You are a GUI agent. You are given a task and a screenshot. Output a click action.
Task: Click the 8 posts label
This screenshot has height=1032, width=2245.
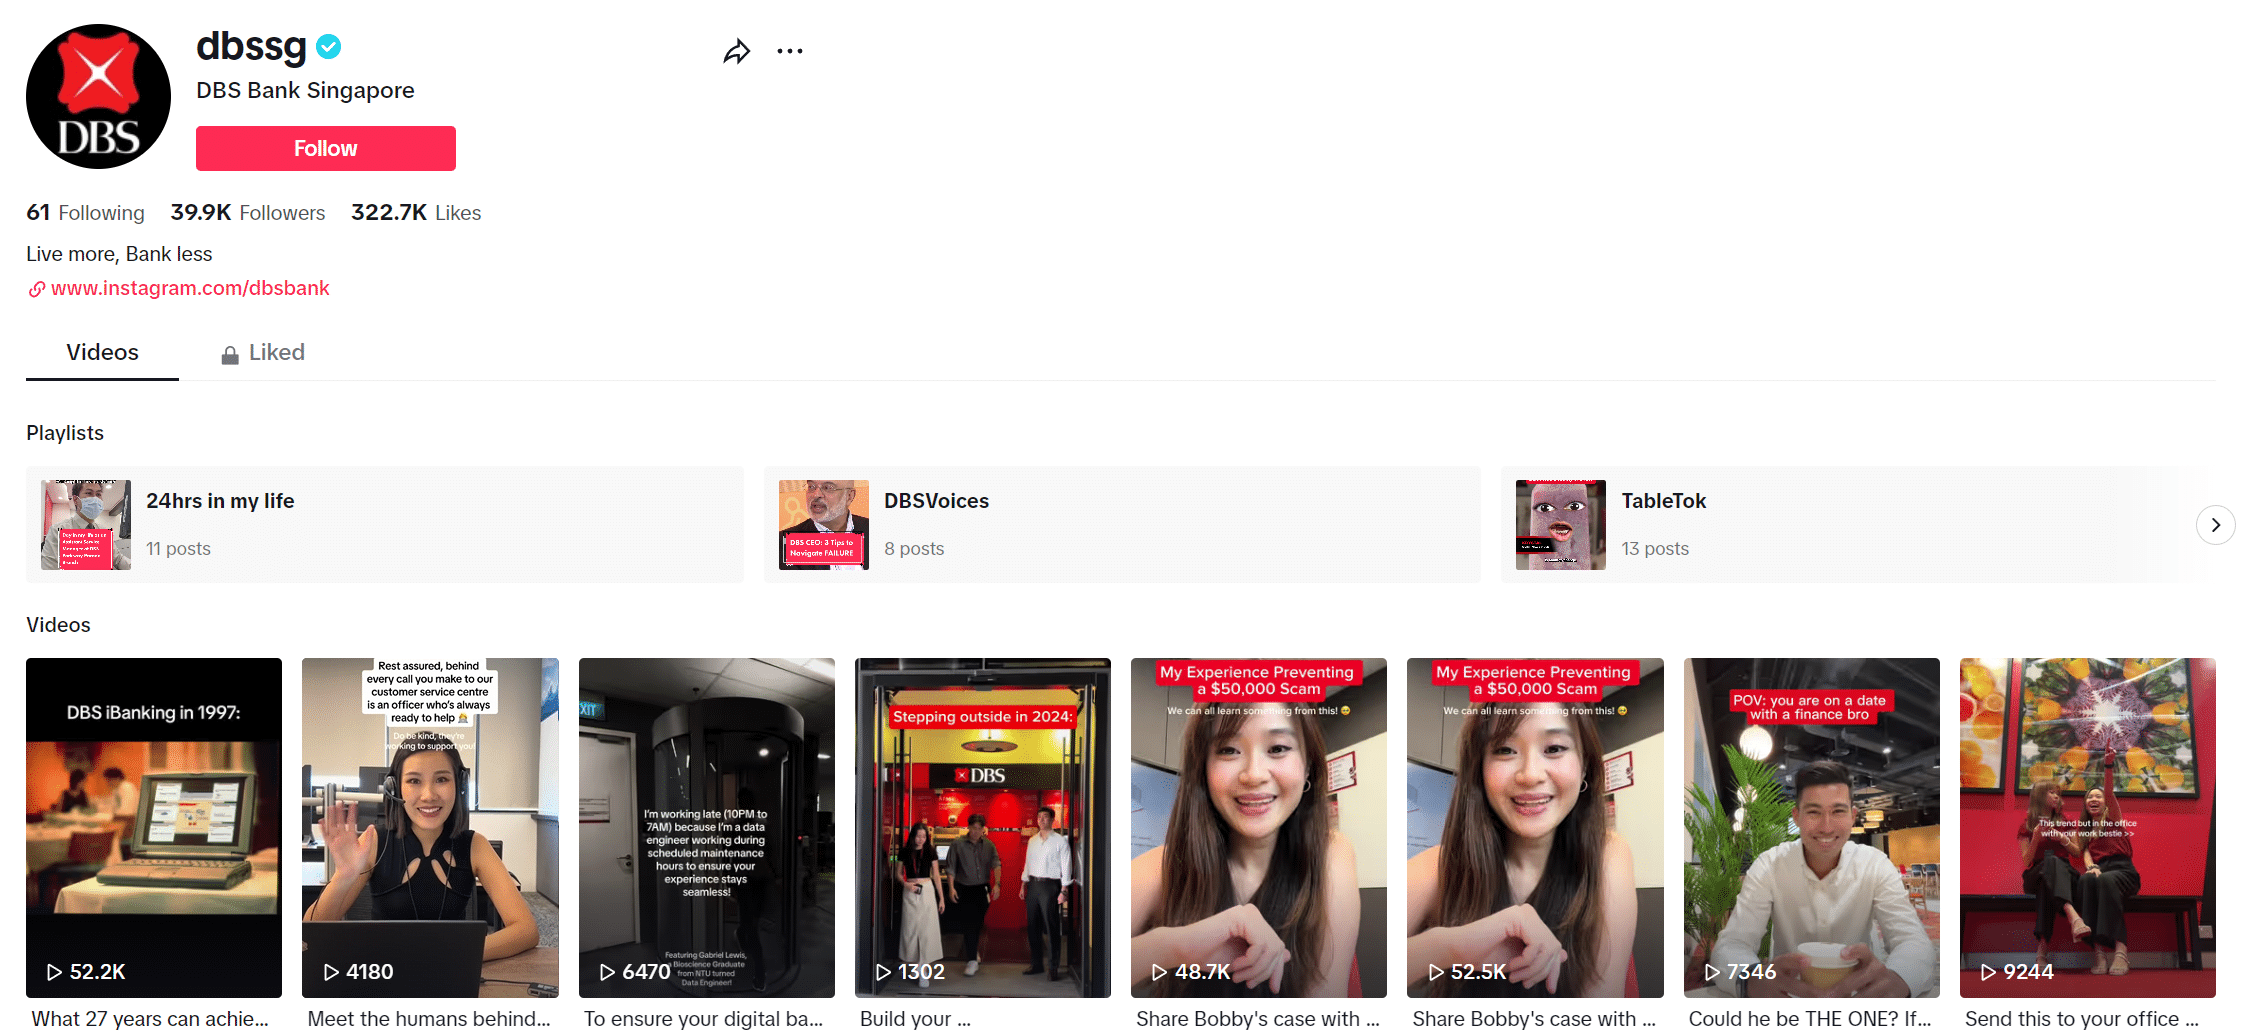[x=914, y=548]
